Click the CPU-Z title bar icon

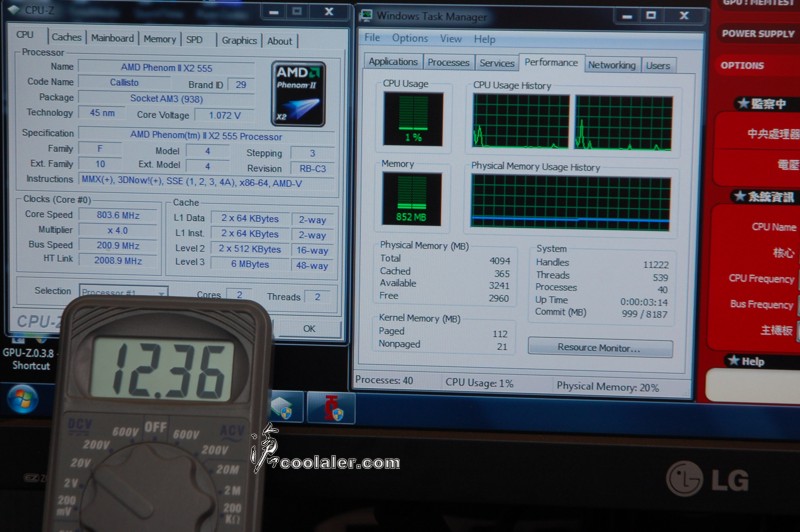click(x=14, y=9)
